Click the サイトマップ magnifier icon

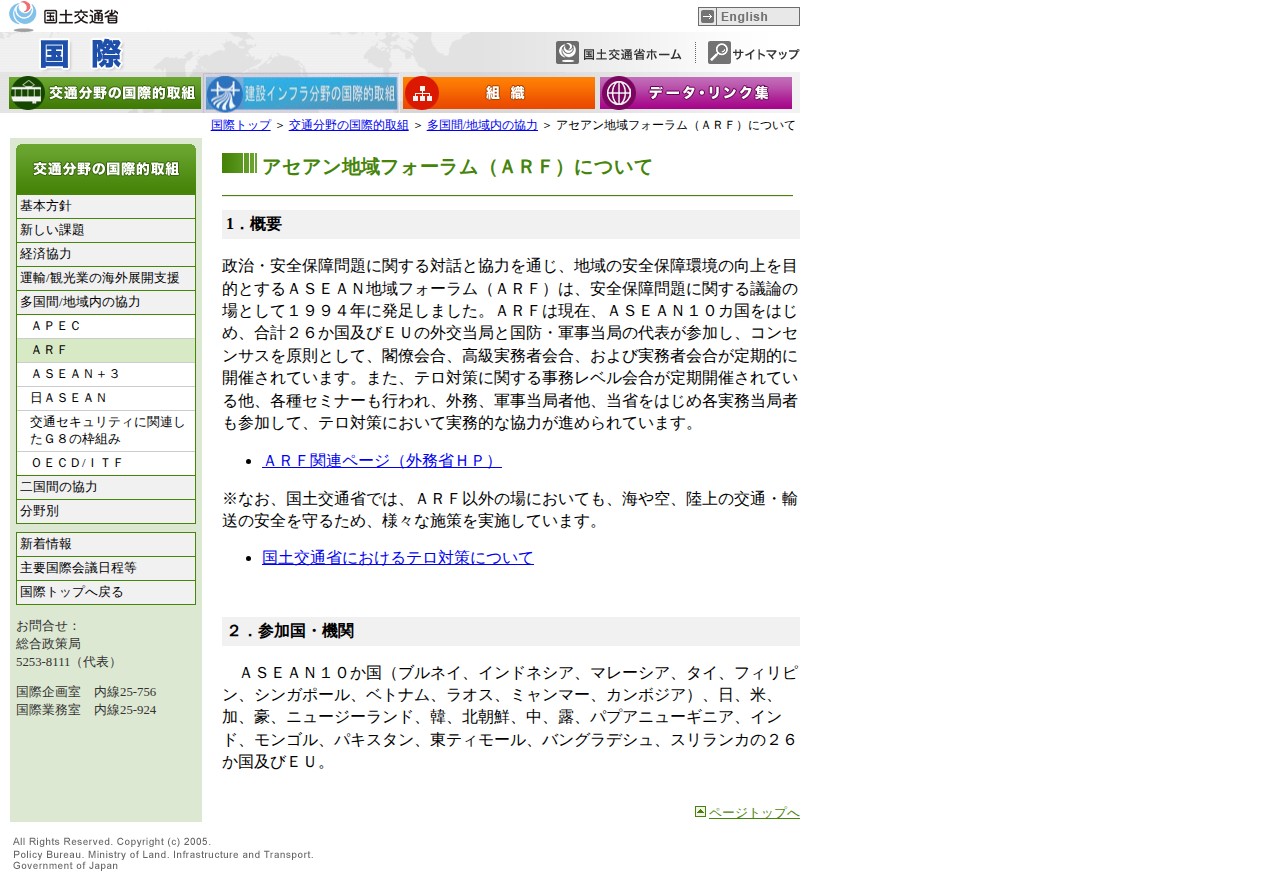tap(719, 53)
